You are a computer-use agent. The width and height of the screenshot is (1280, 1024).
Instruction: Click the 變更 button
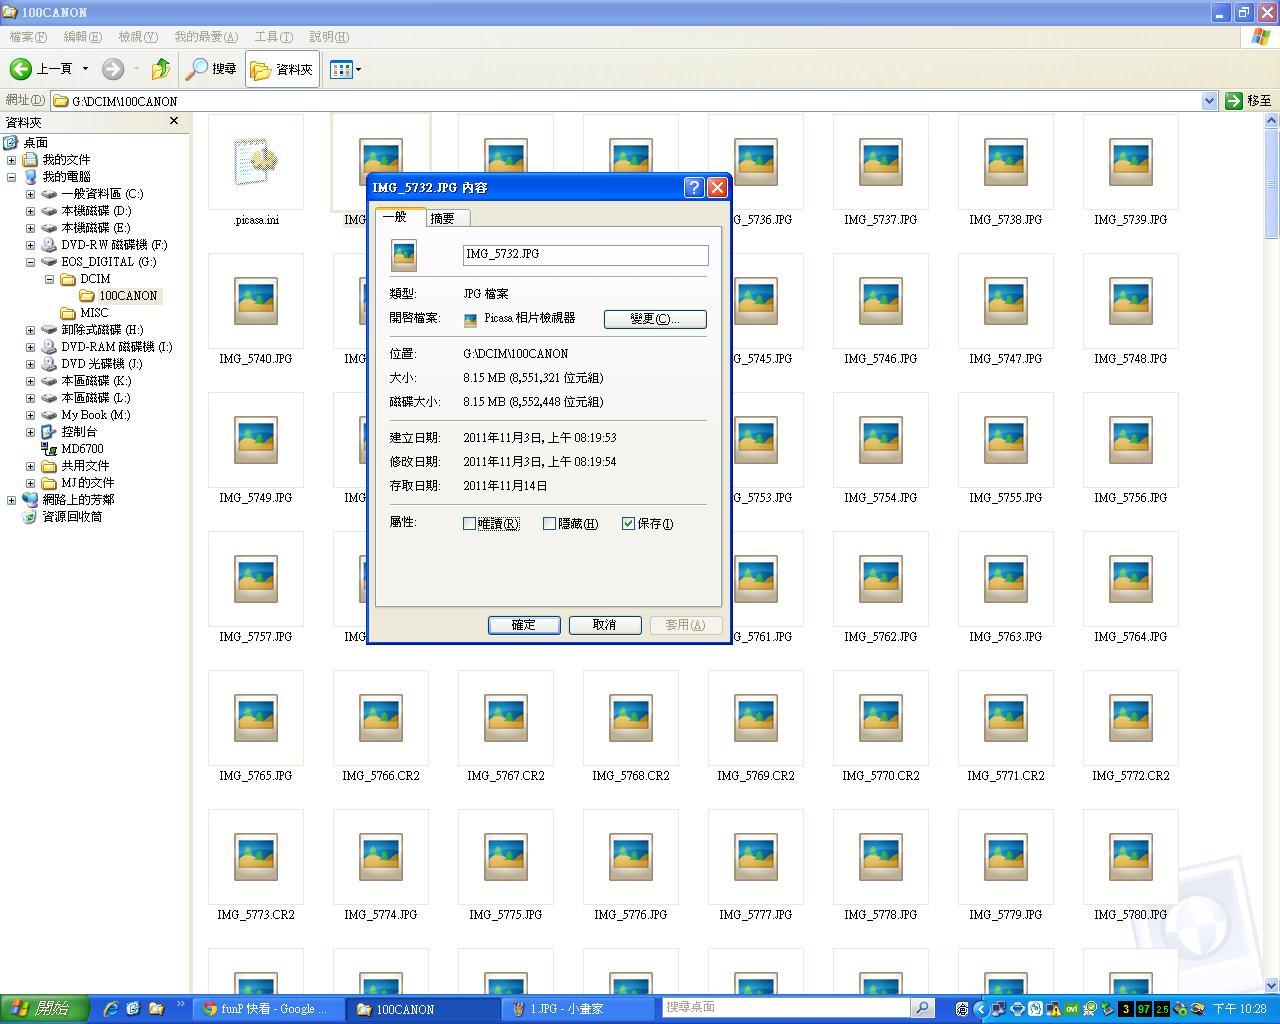655,319
